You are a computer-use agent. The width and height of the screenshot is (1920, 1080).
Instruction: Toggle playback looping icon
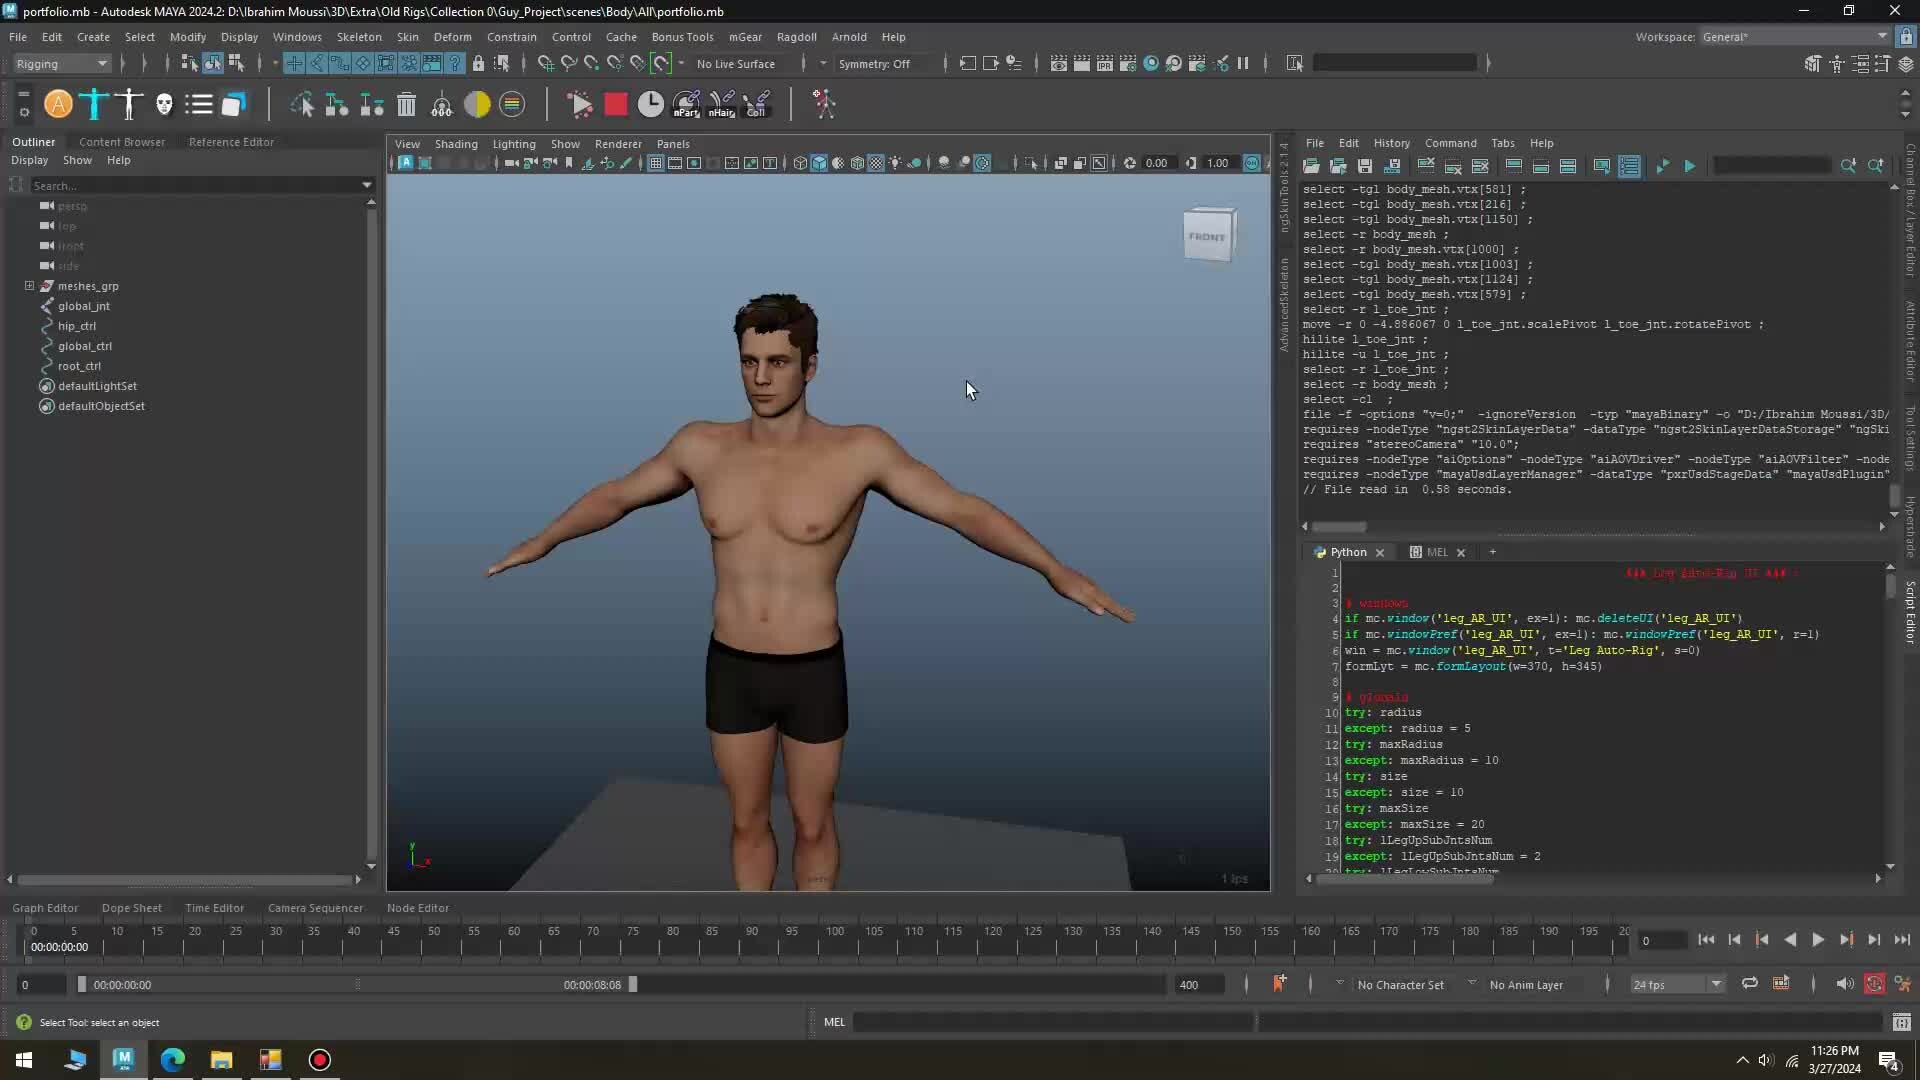click(1749, 984)
